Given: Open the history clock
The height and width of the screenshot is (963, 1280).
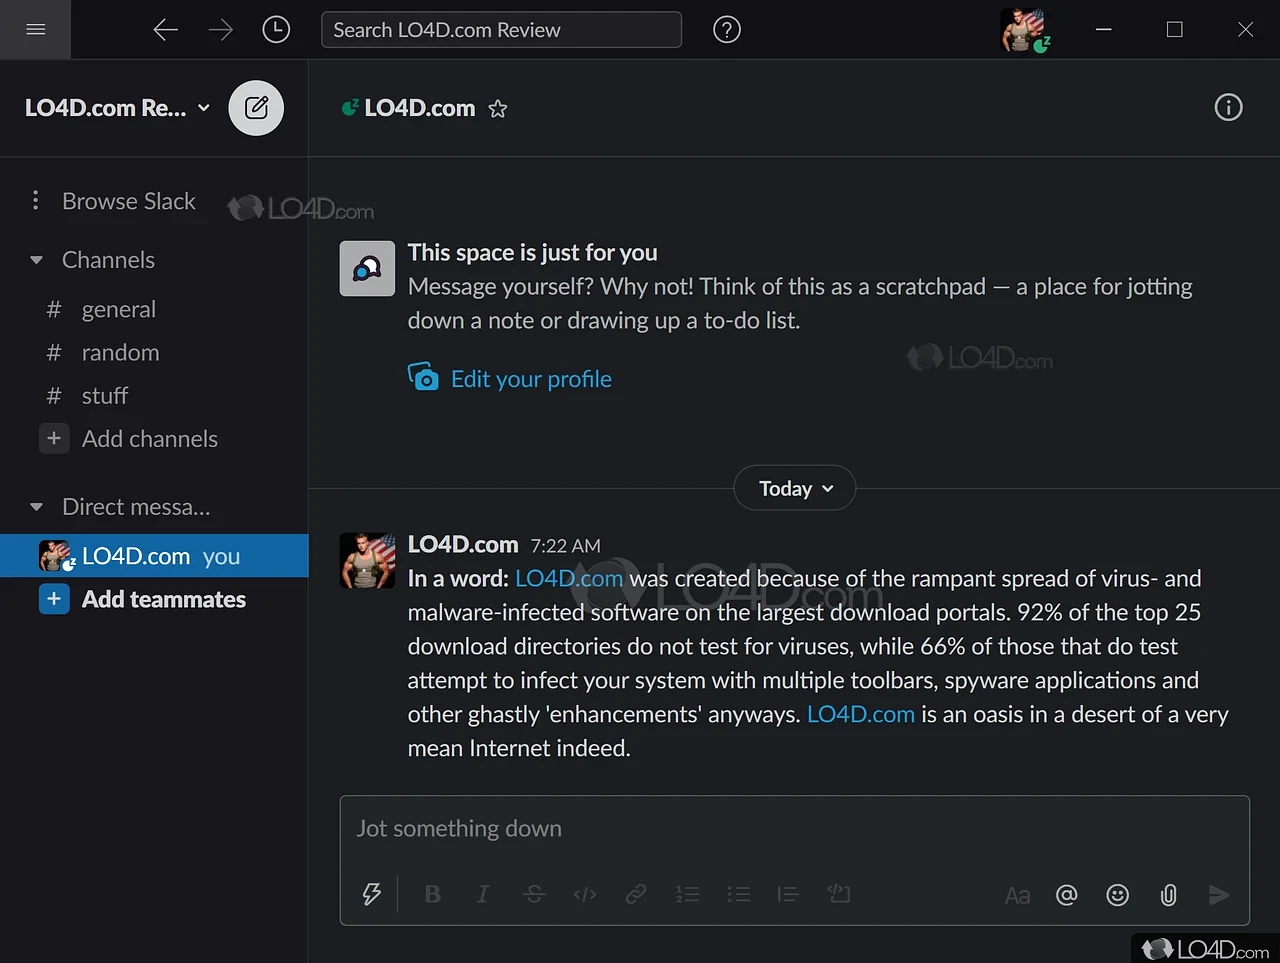Looking at the screenshot, I should coord(276,30).
